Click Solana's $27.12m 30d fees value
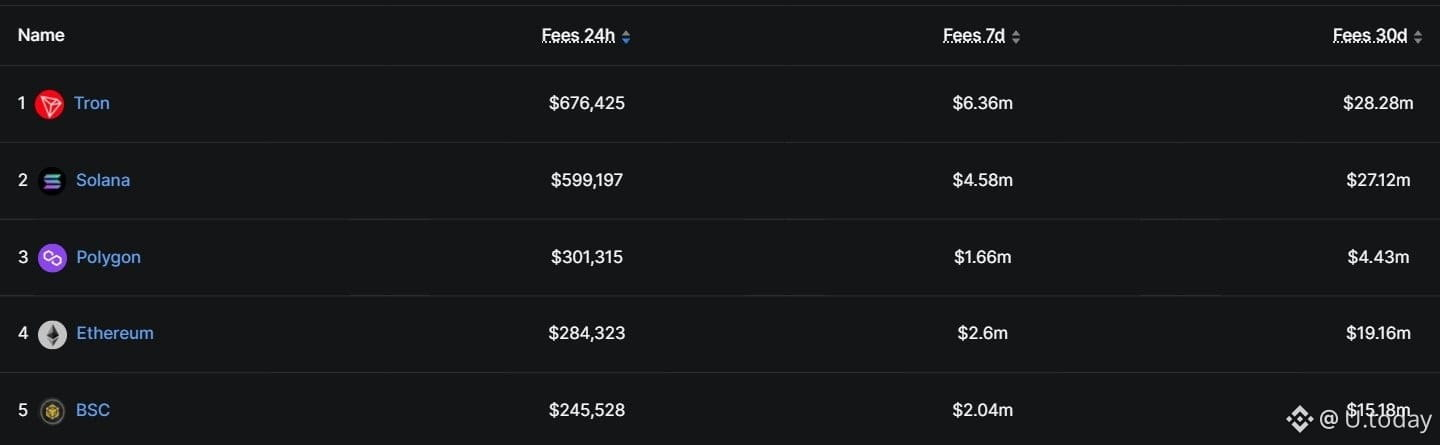Image resolution: width=1440 pixels, height=445 pixels. [x=1378, y=180]
